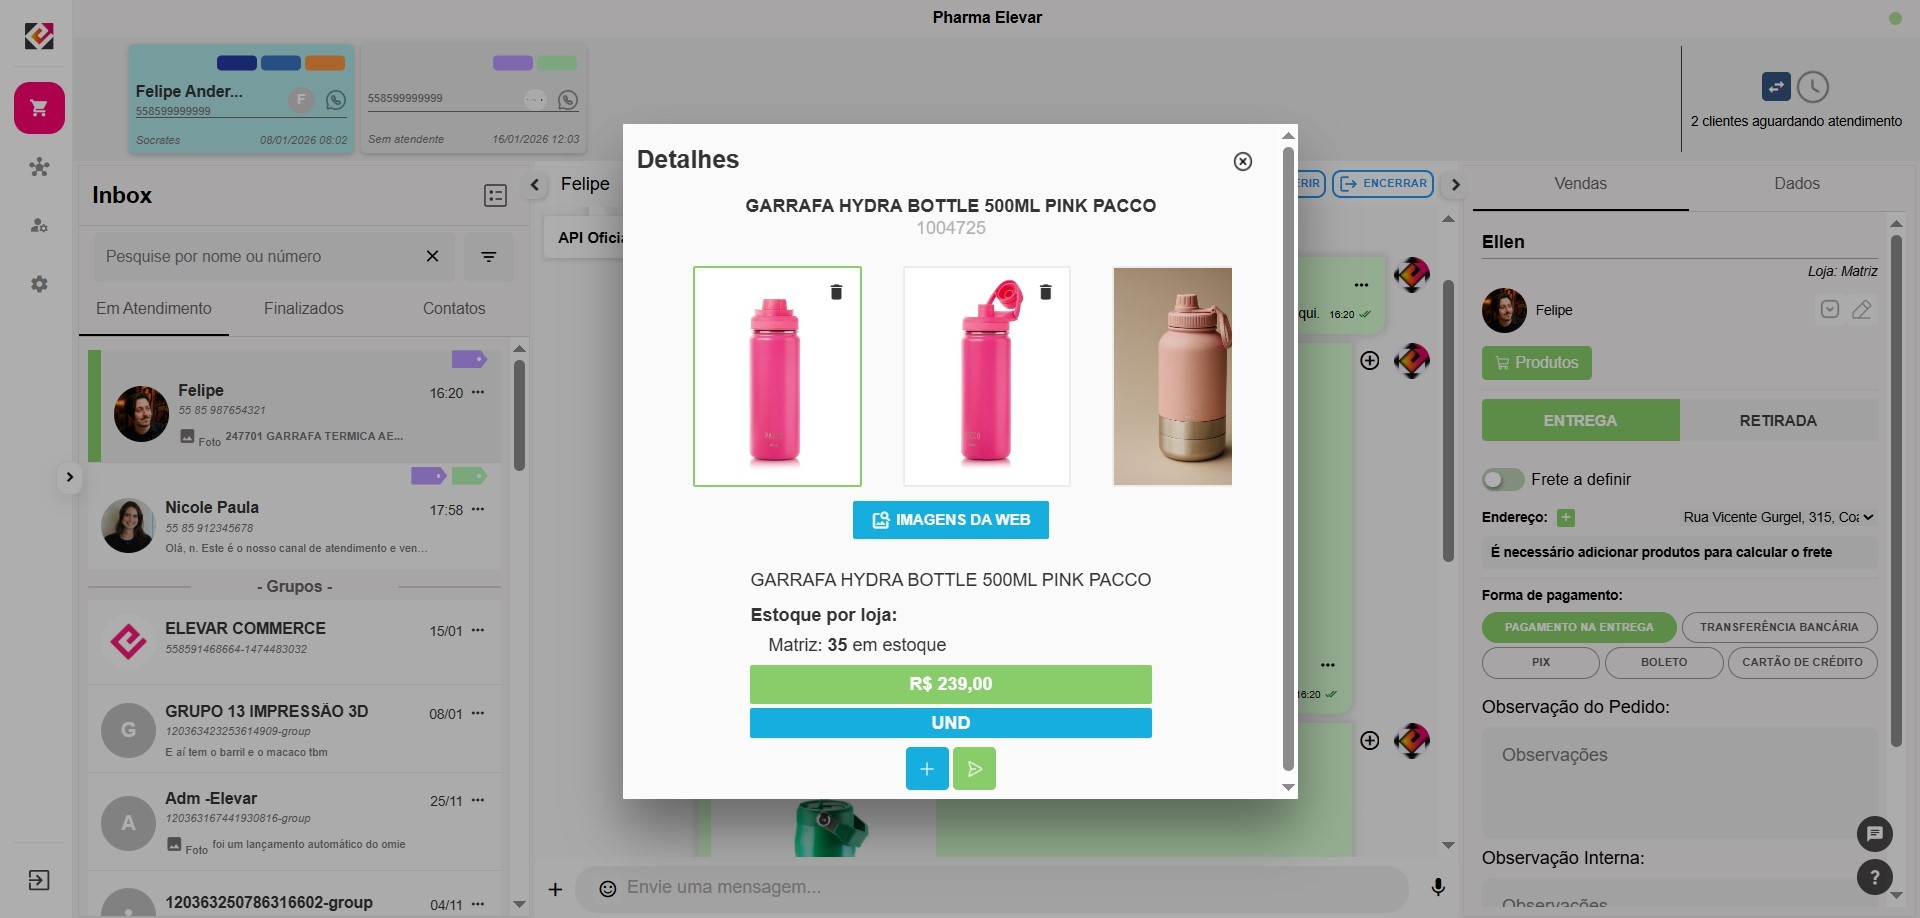Open the chat bubble help icon
Image resolution: width=1920 pixels, height=918 pixels.
click(x=1875, y=834)
